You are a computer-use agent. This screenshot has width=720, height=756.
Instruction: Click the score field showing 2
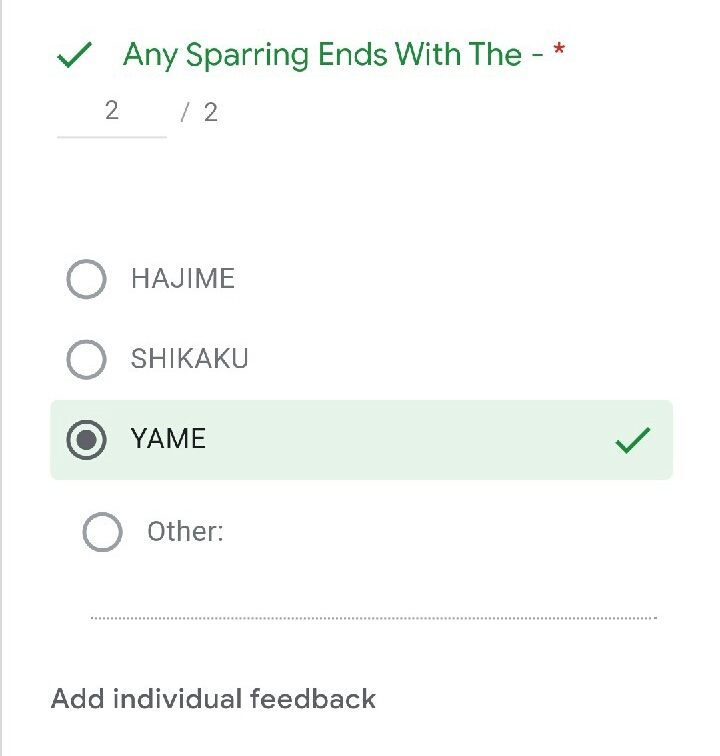click(111, 111)
